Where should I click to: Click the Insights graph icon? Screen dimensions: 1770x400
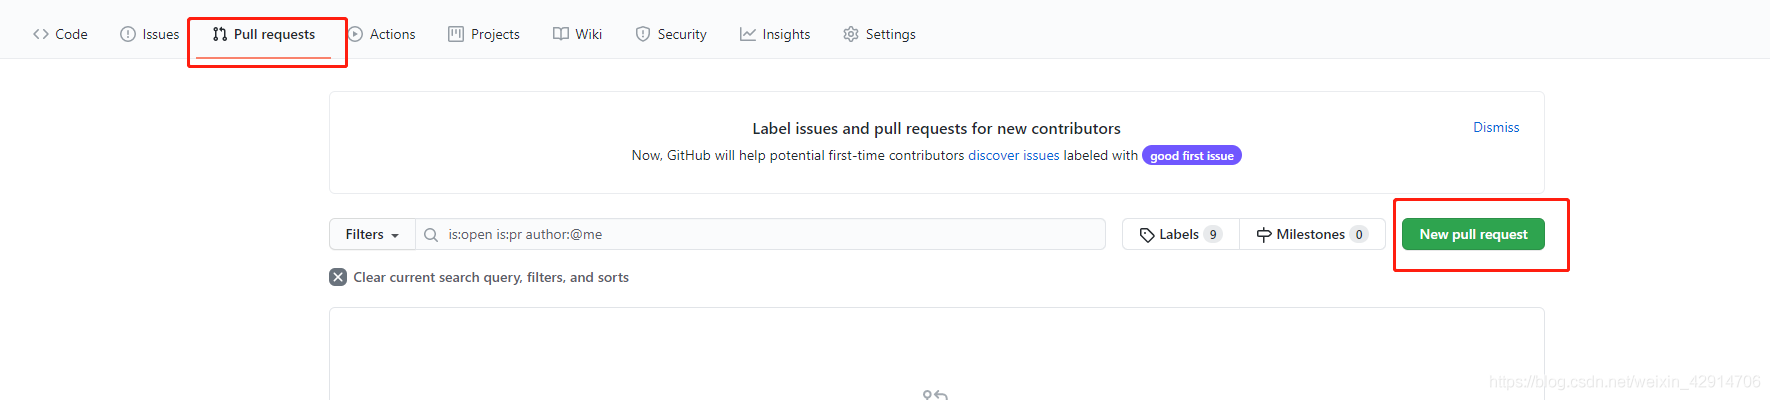(x=748, y=34)
